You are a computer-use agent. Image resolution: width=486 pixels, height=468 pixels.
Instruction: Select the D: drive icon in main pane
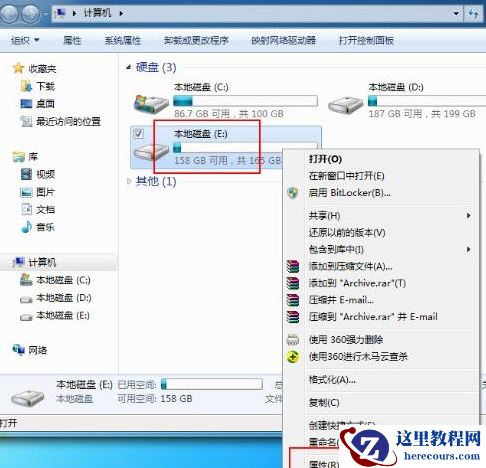[345, 104]
